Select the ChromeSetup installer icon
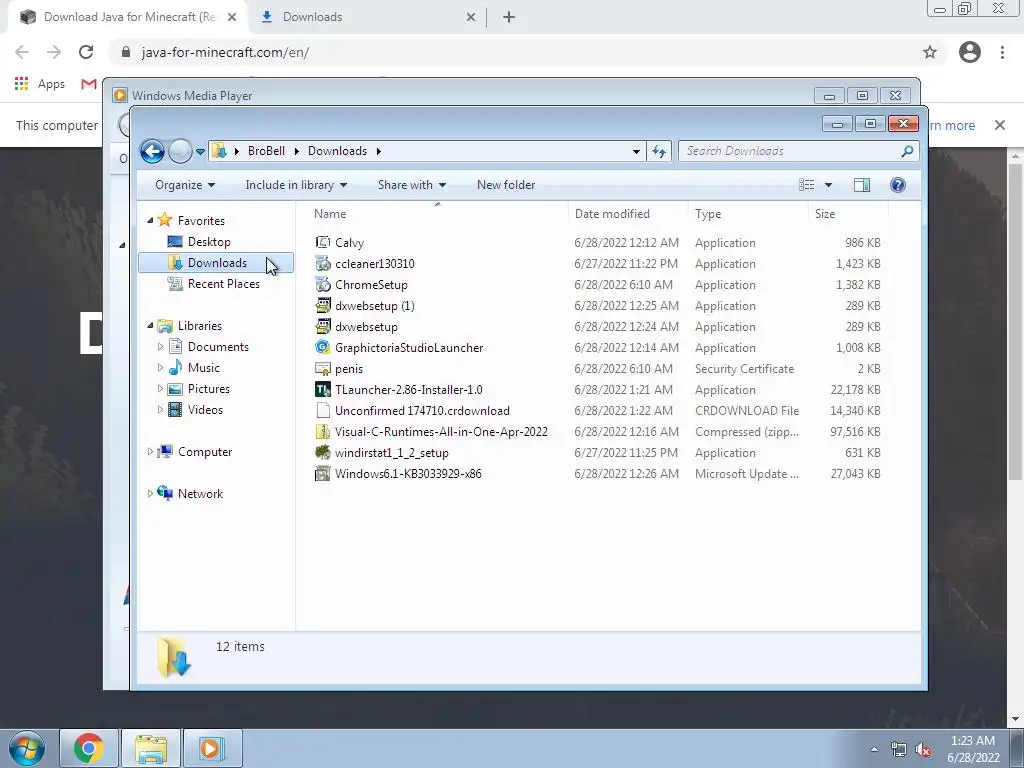This screenshot has height=768, width=1024. click(x=323, y=285)
